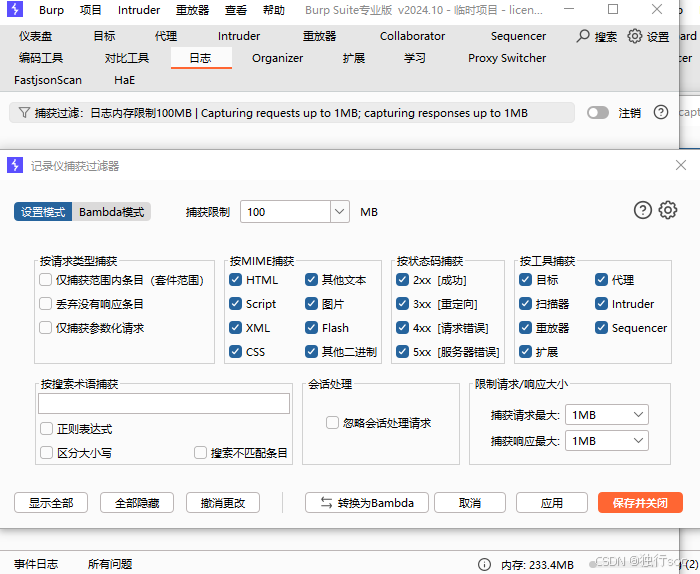The image size is (700, 574).
Task: Click the capture filter summary bar
Action: click(292, 113)
